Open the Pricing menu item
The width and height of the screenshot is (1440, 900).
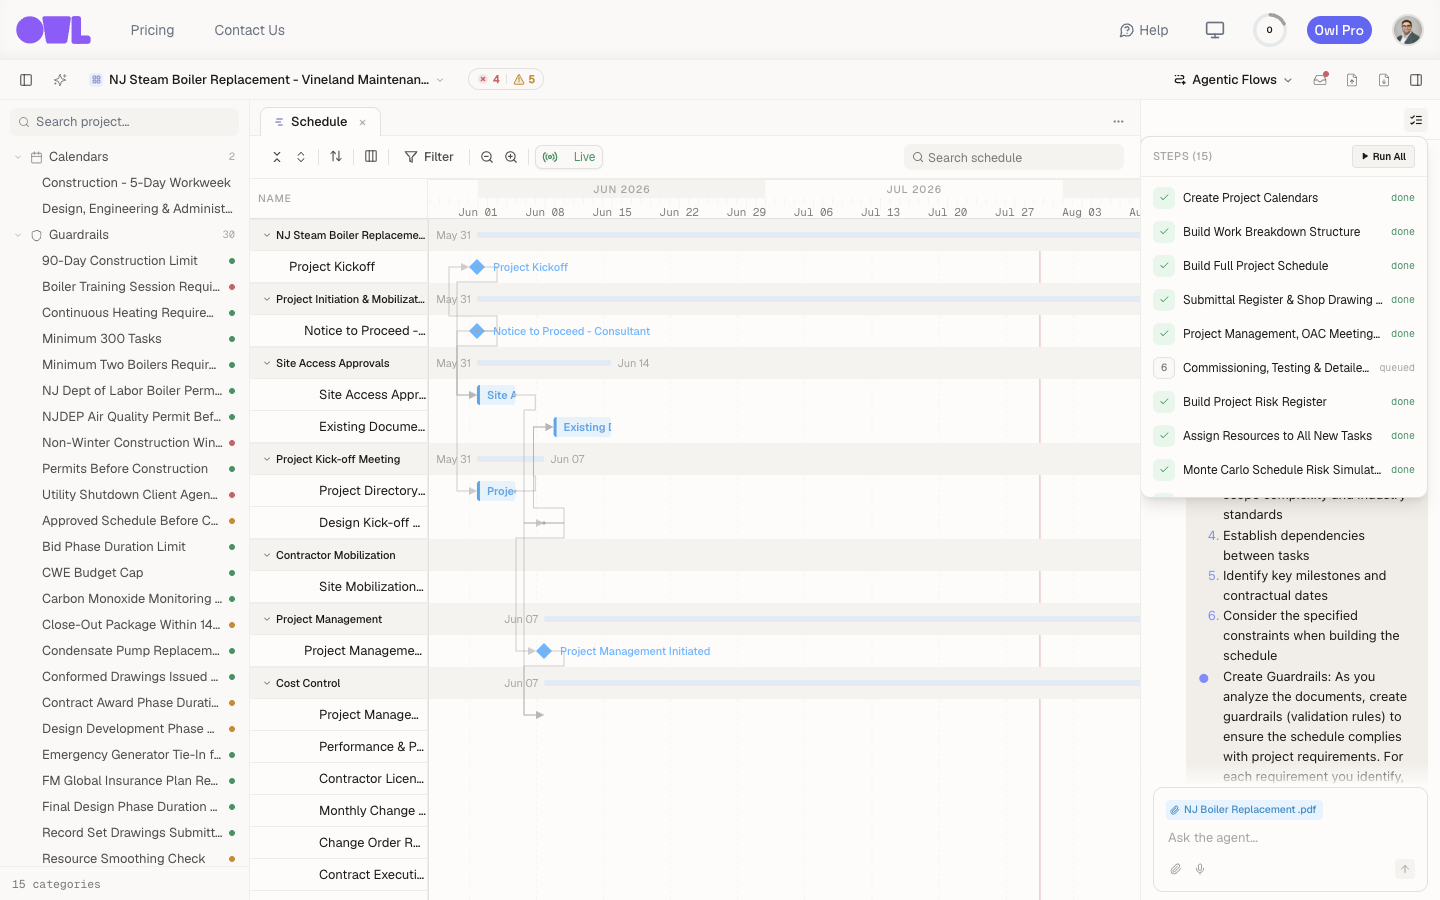152,30
